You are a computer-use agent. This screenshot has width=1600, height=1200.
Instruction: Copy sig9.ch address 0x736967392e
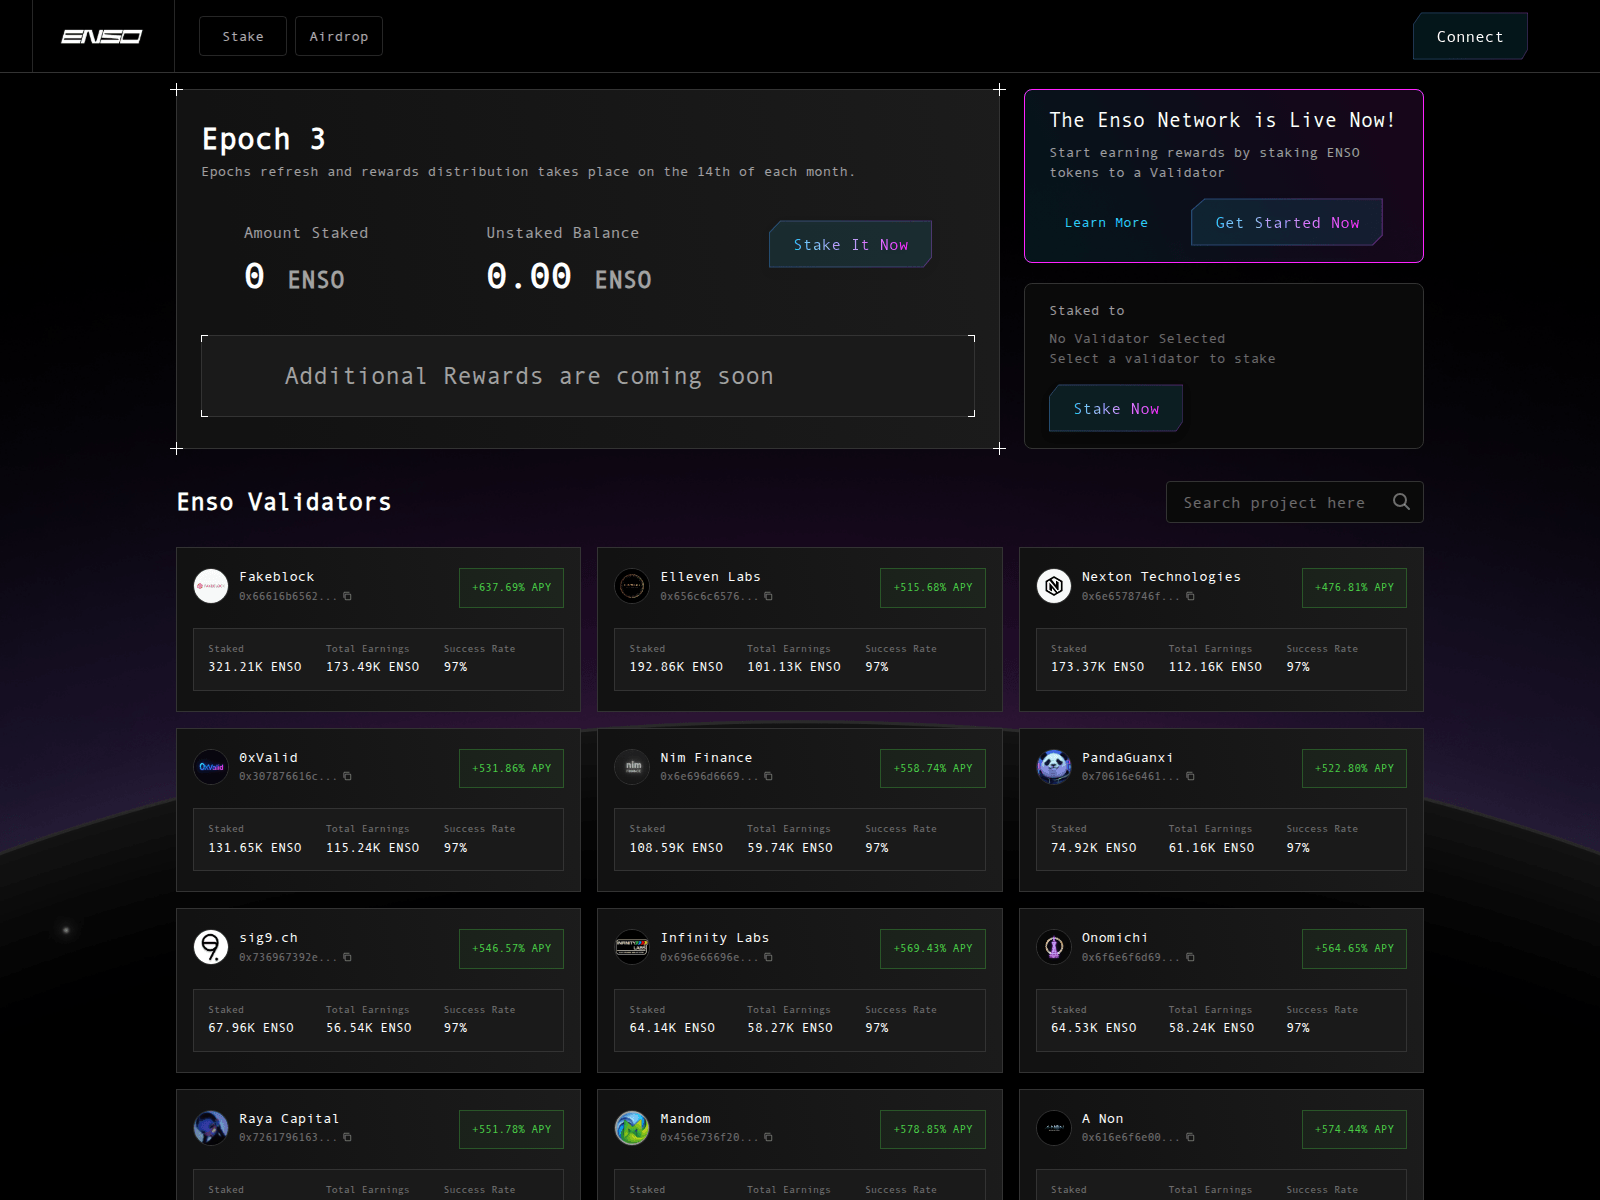[x=347, y=957]
